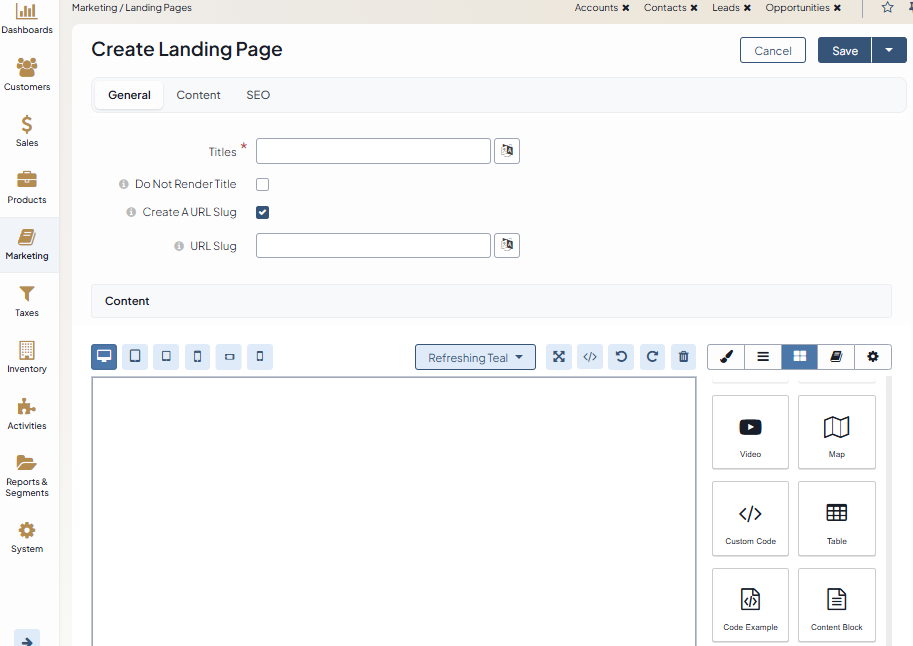Switch to the SEO tab
913x646 pixels.
tap(258, 95)
